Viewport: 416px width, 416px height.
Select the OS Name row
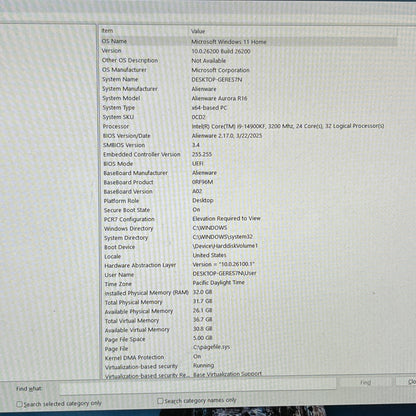(248, 41)
